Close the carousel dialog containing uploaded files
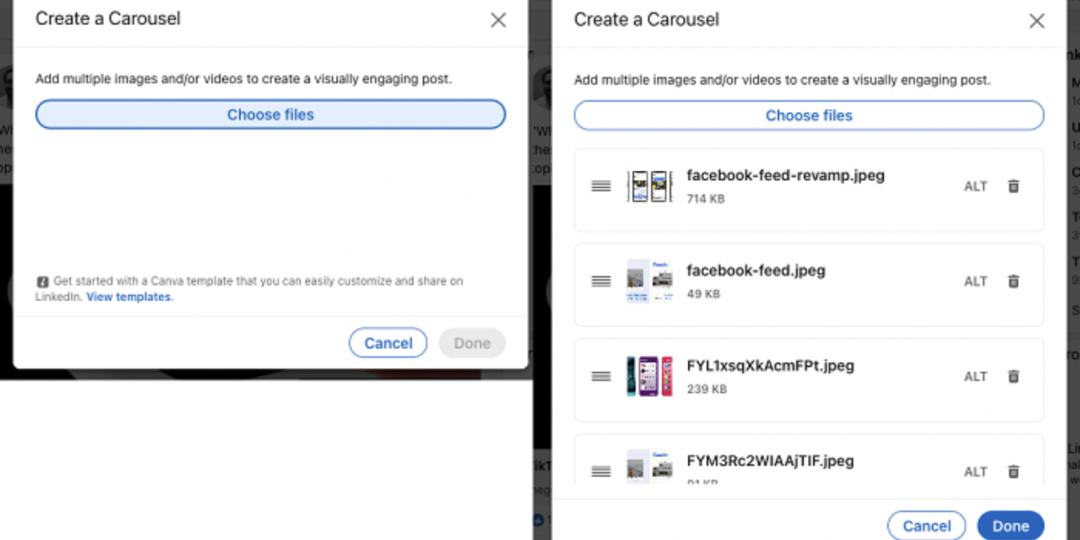 pos(1037,21)
